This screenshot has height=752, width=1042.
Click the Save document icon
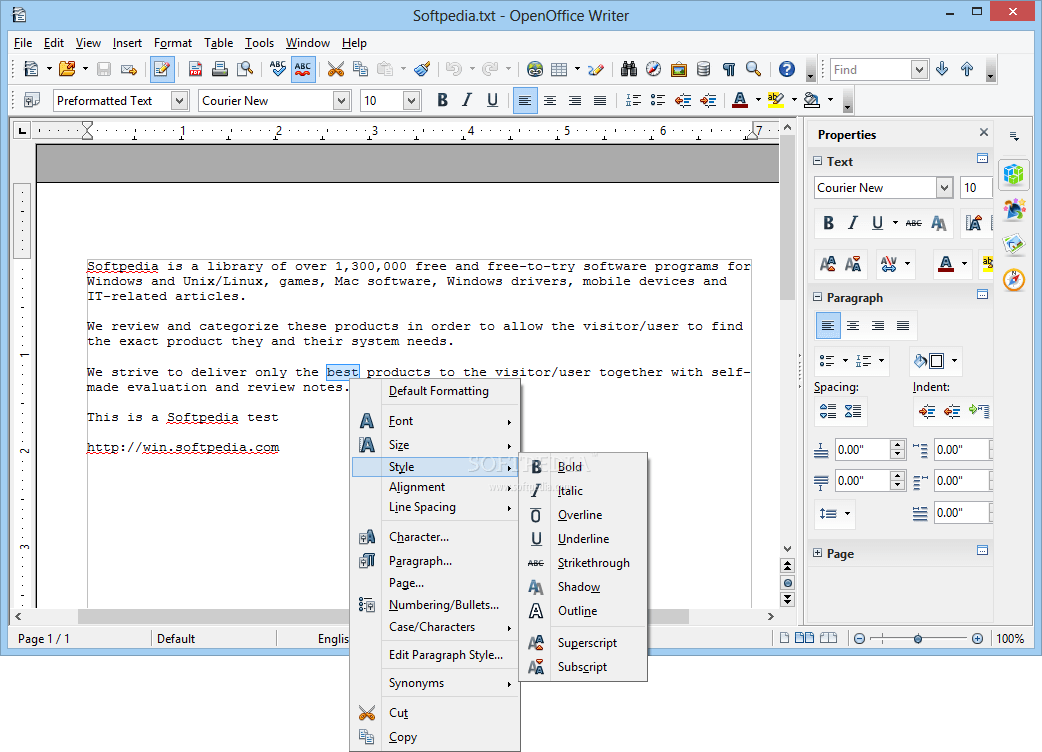(x=104, y=69)
